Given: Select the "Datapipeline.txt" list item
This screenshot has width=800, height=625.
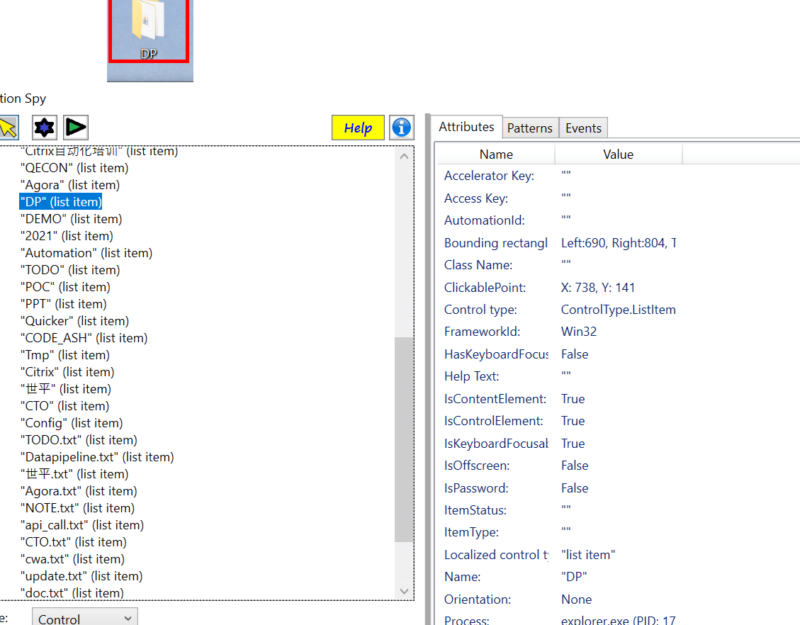Looking at the screenshot, I should point(97,457).
